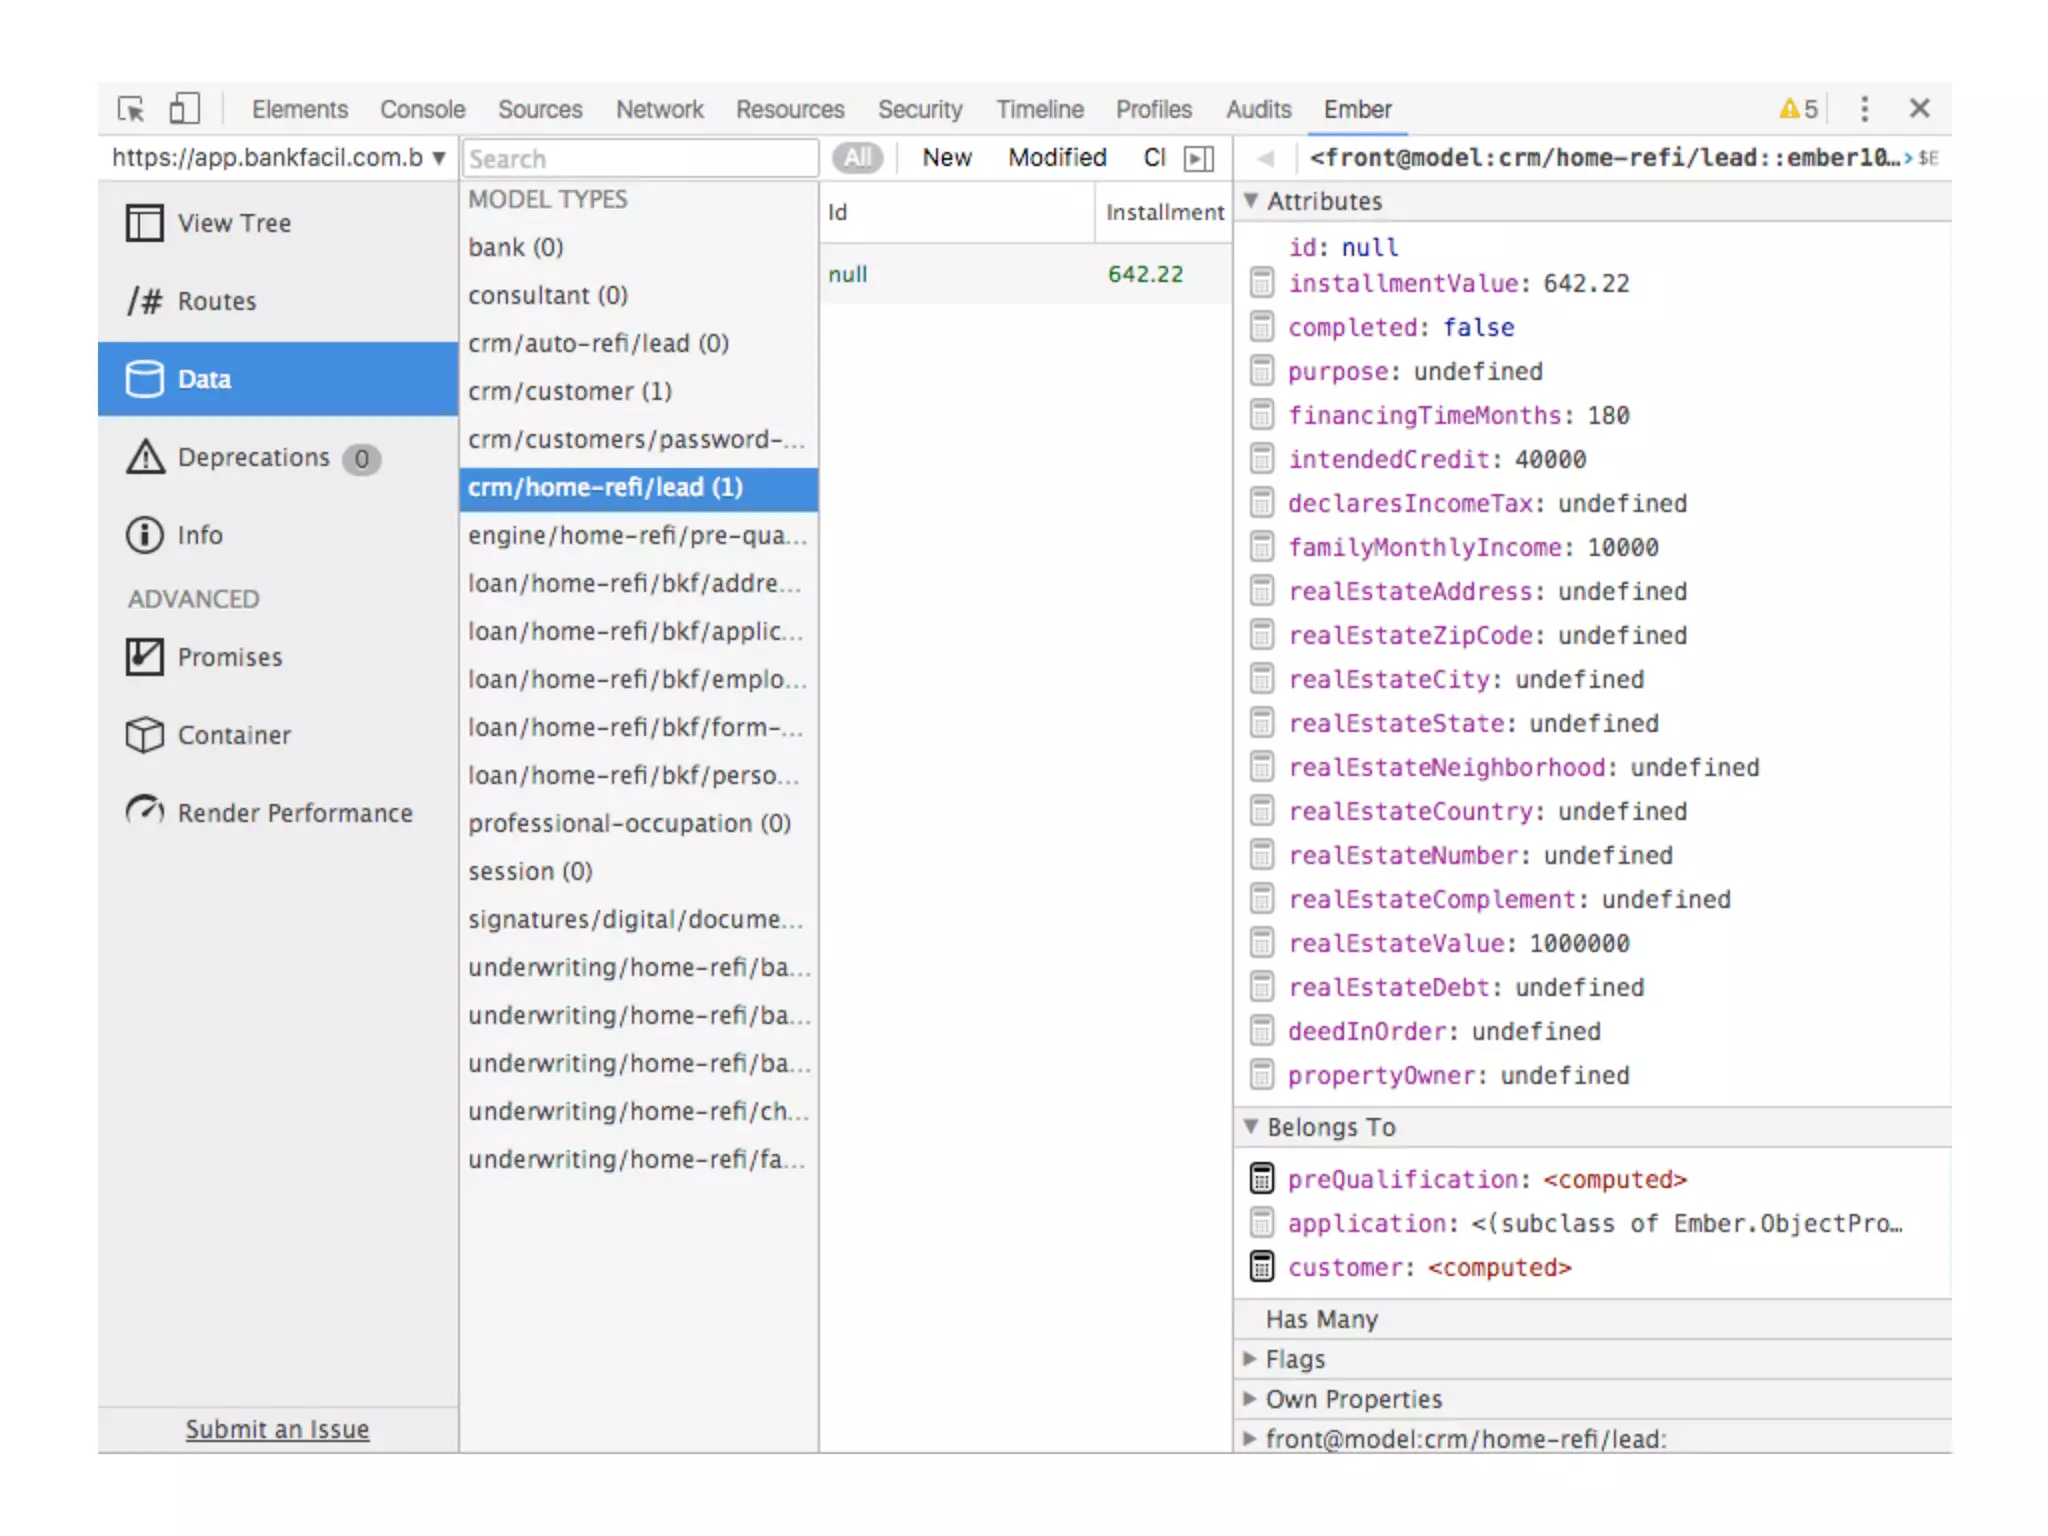Click the DevTools three-dot menu icon

click(x=1864, y=108)
